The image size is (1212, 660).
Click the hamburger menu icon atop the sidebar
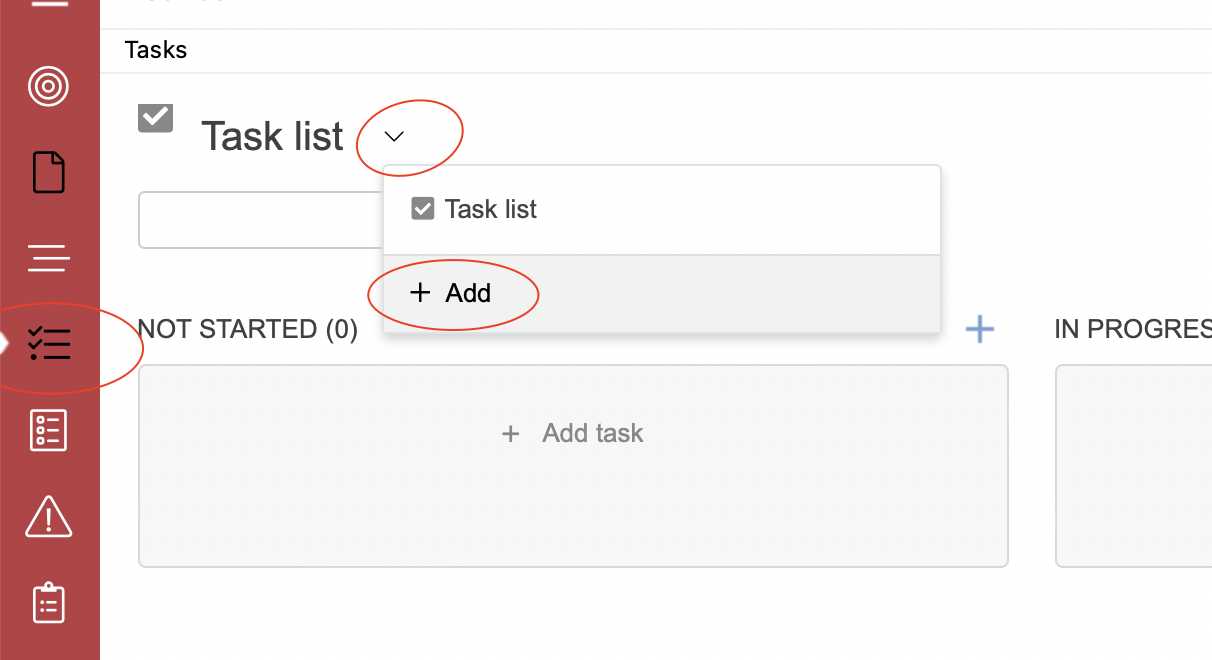pyautogui.click(x=48, y=4)
